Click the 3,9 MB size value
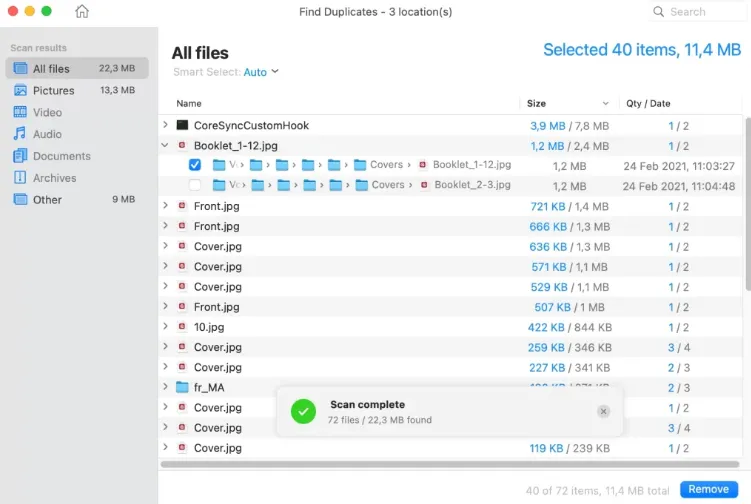This screenshot has height=504, width=751. (x=547, y=126)
